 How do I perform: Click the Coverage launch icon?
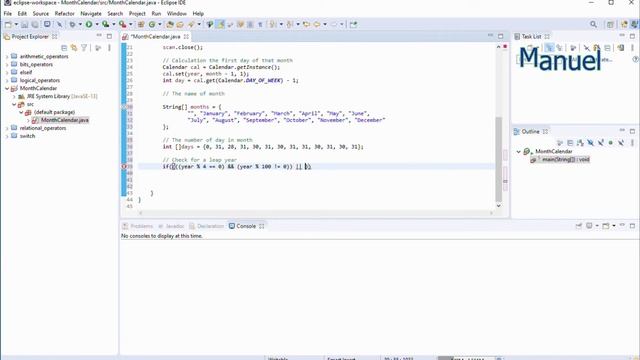point(106,24)
